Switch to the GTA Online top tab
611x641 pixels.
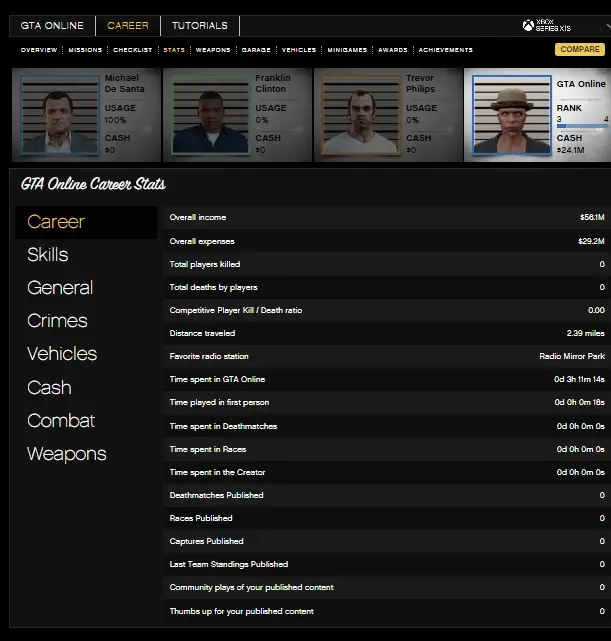tap(52, 25)
